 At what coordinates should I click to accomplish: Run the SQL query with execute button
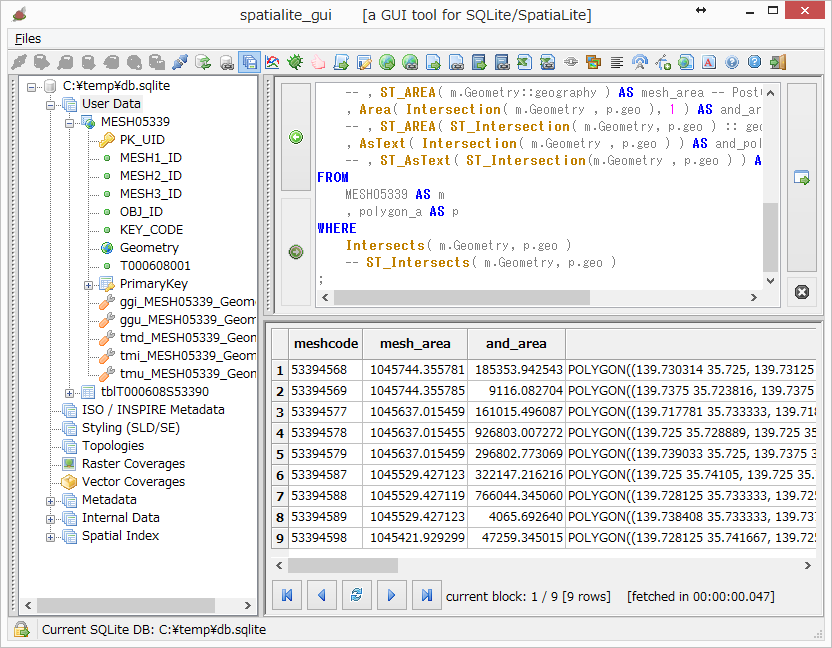click(x=801, y=178)
